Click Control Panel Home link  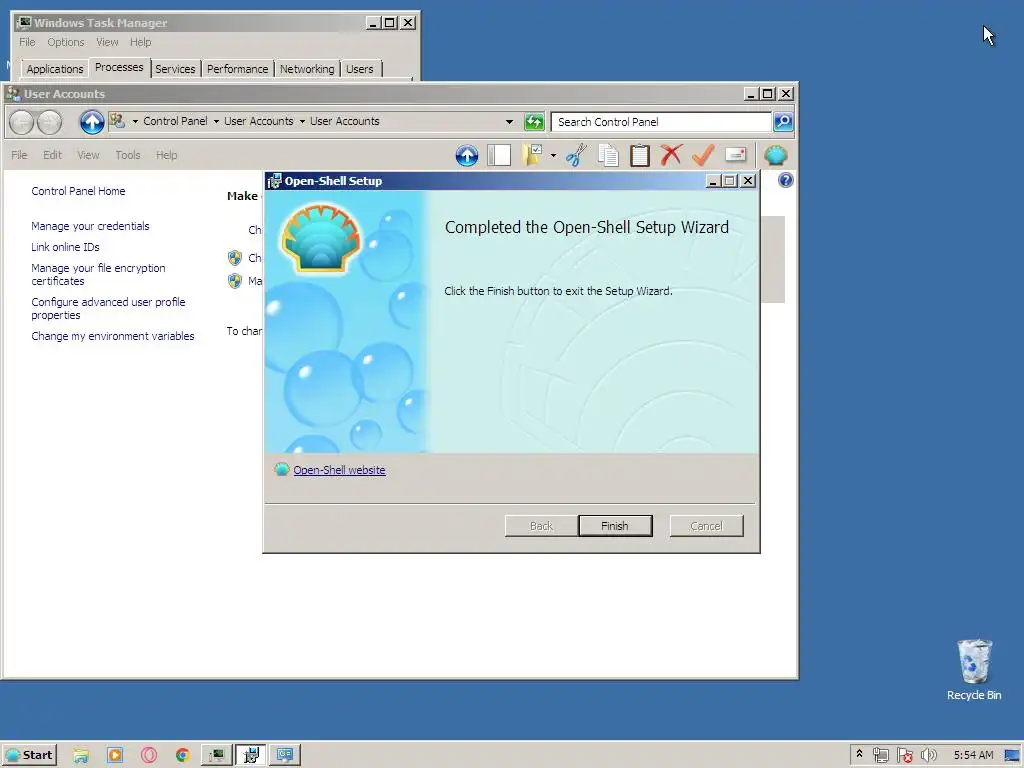(x=78, y=191)
